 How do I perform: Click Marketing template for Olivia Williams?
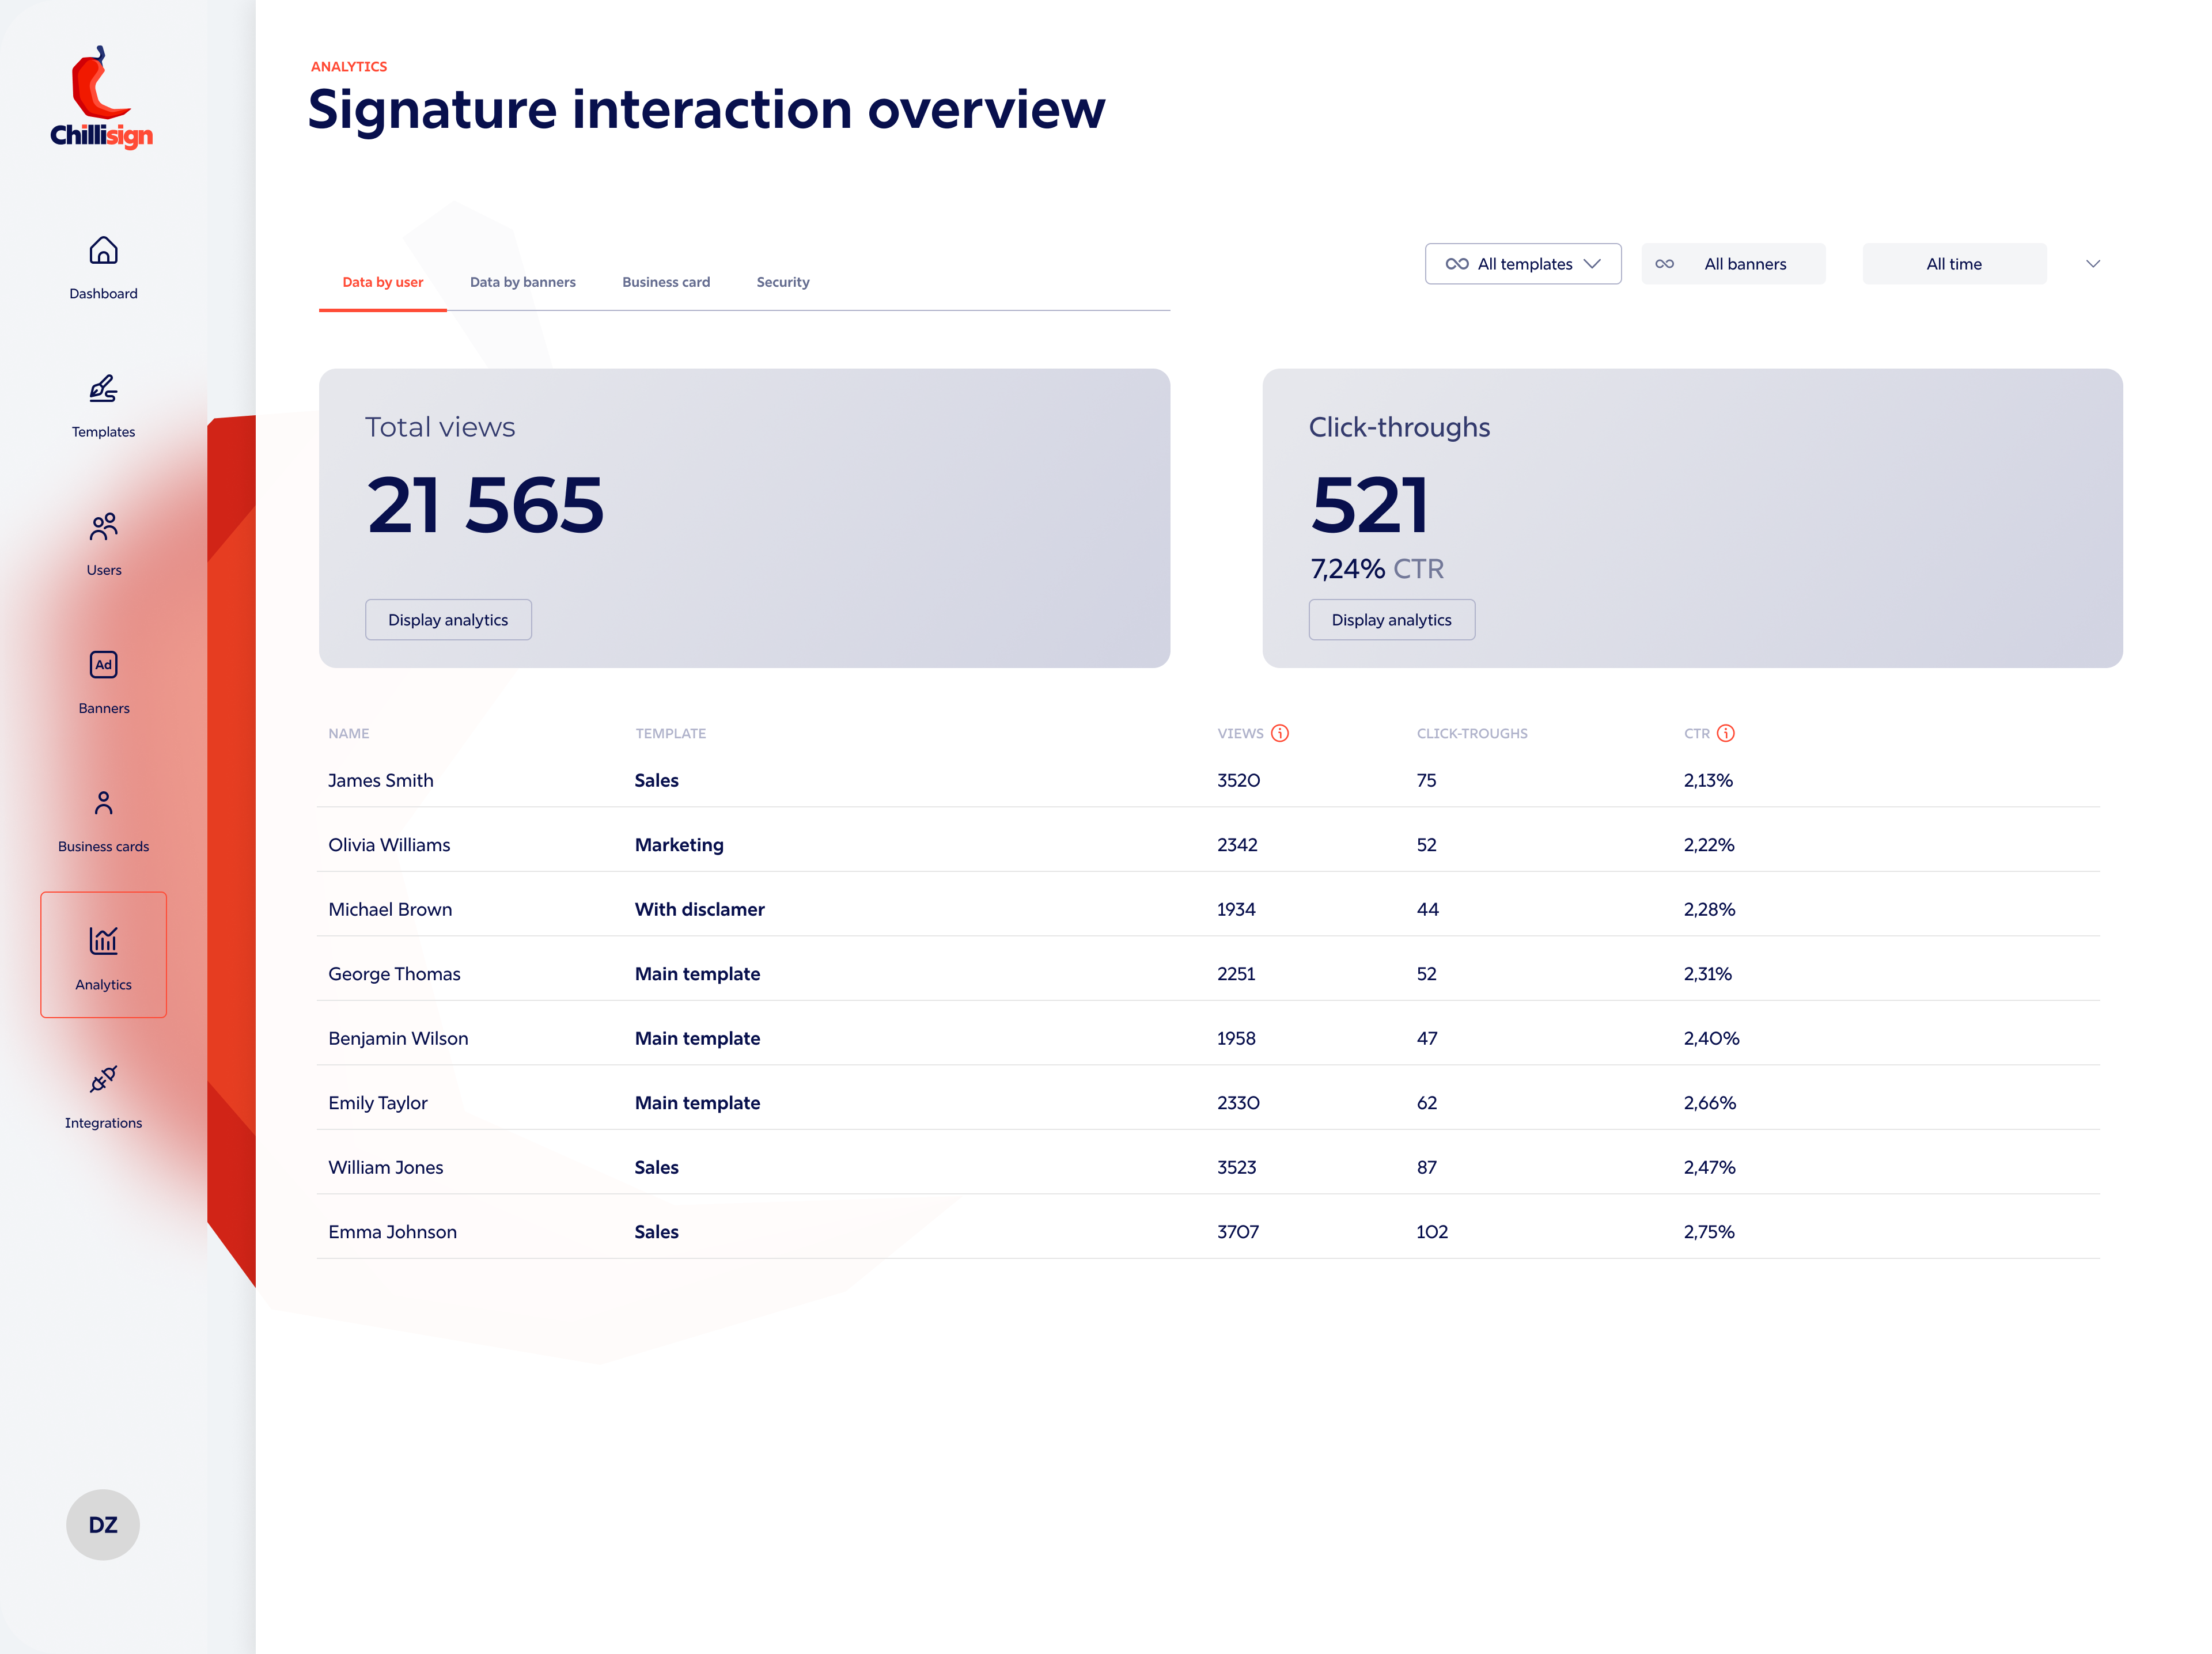[679, 845]
